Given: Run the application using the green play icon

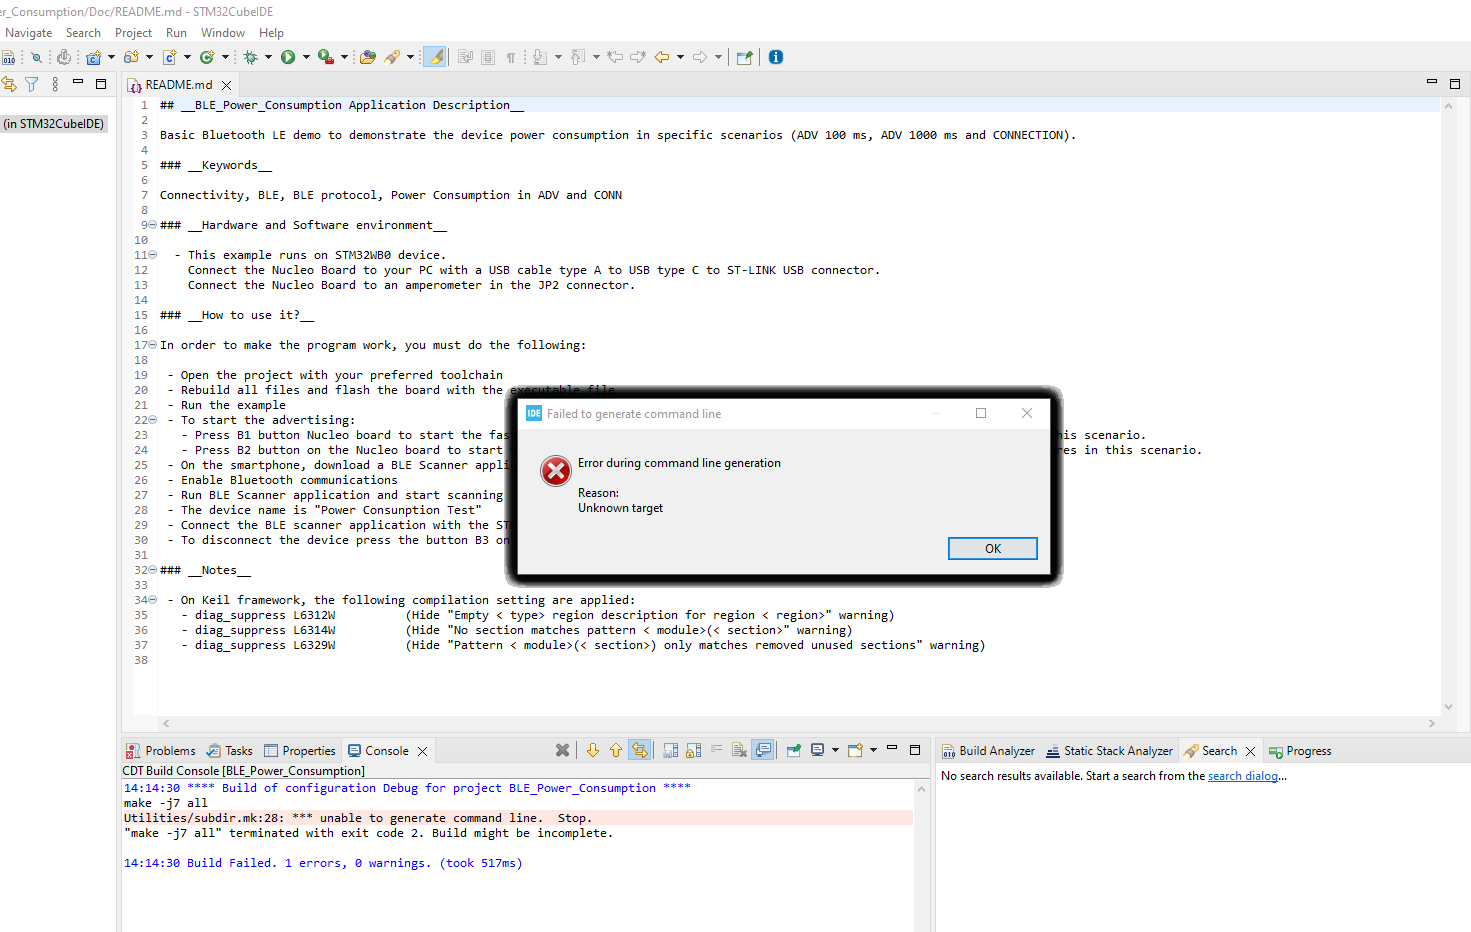Looking at the screenshot, I should [x=288, y=57].
